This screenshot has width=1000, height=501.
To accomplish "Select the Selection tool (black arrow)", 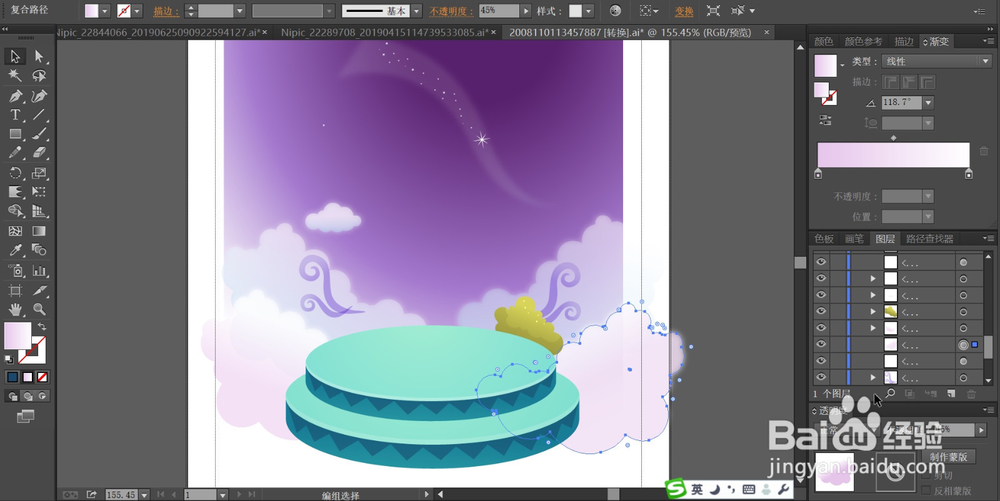I will [x=15, y=56].
